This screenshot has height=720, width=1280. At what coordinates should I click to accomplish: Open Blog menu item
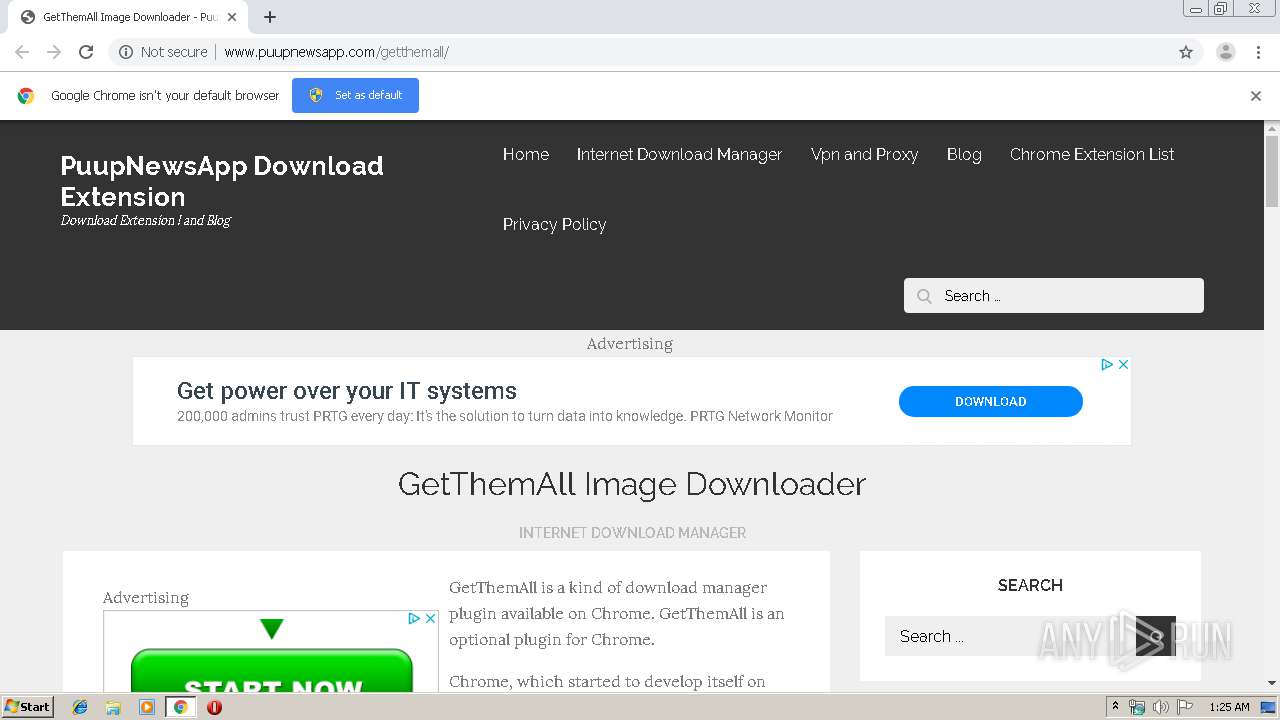tap(964, 154)
